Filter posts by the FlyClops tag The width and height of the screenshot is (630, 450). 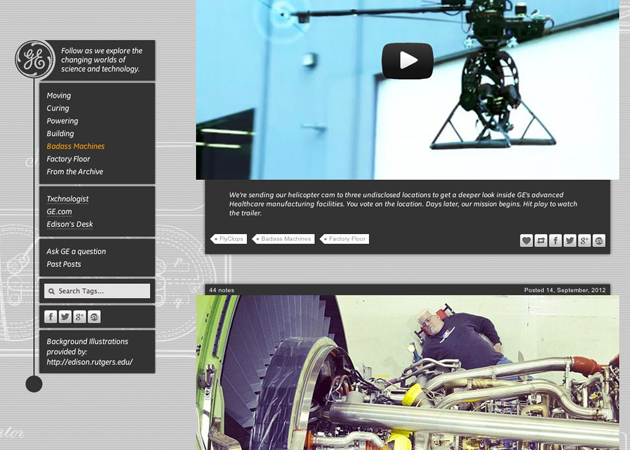[230, 239]
